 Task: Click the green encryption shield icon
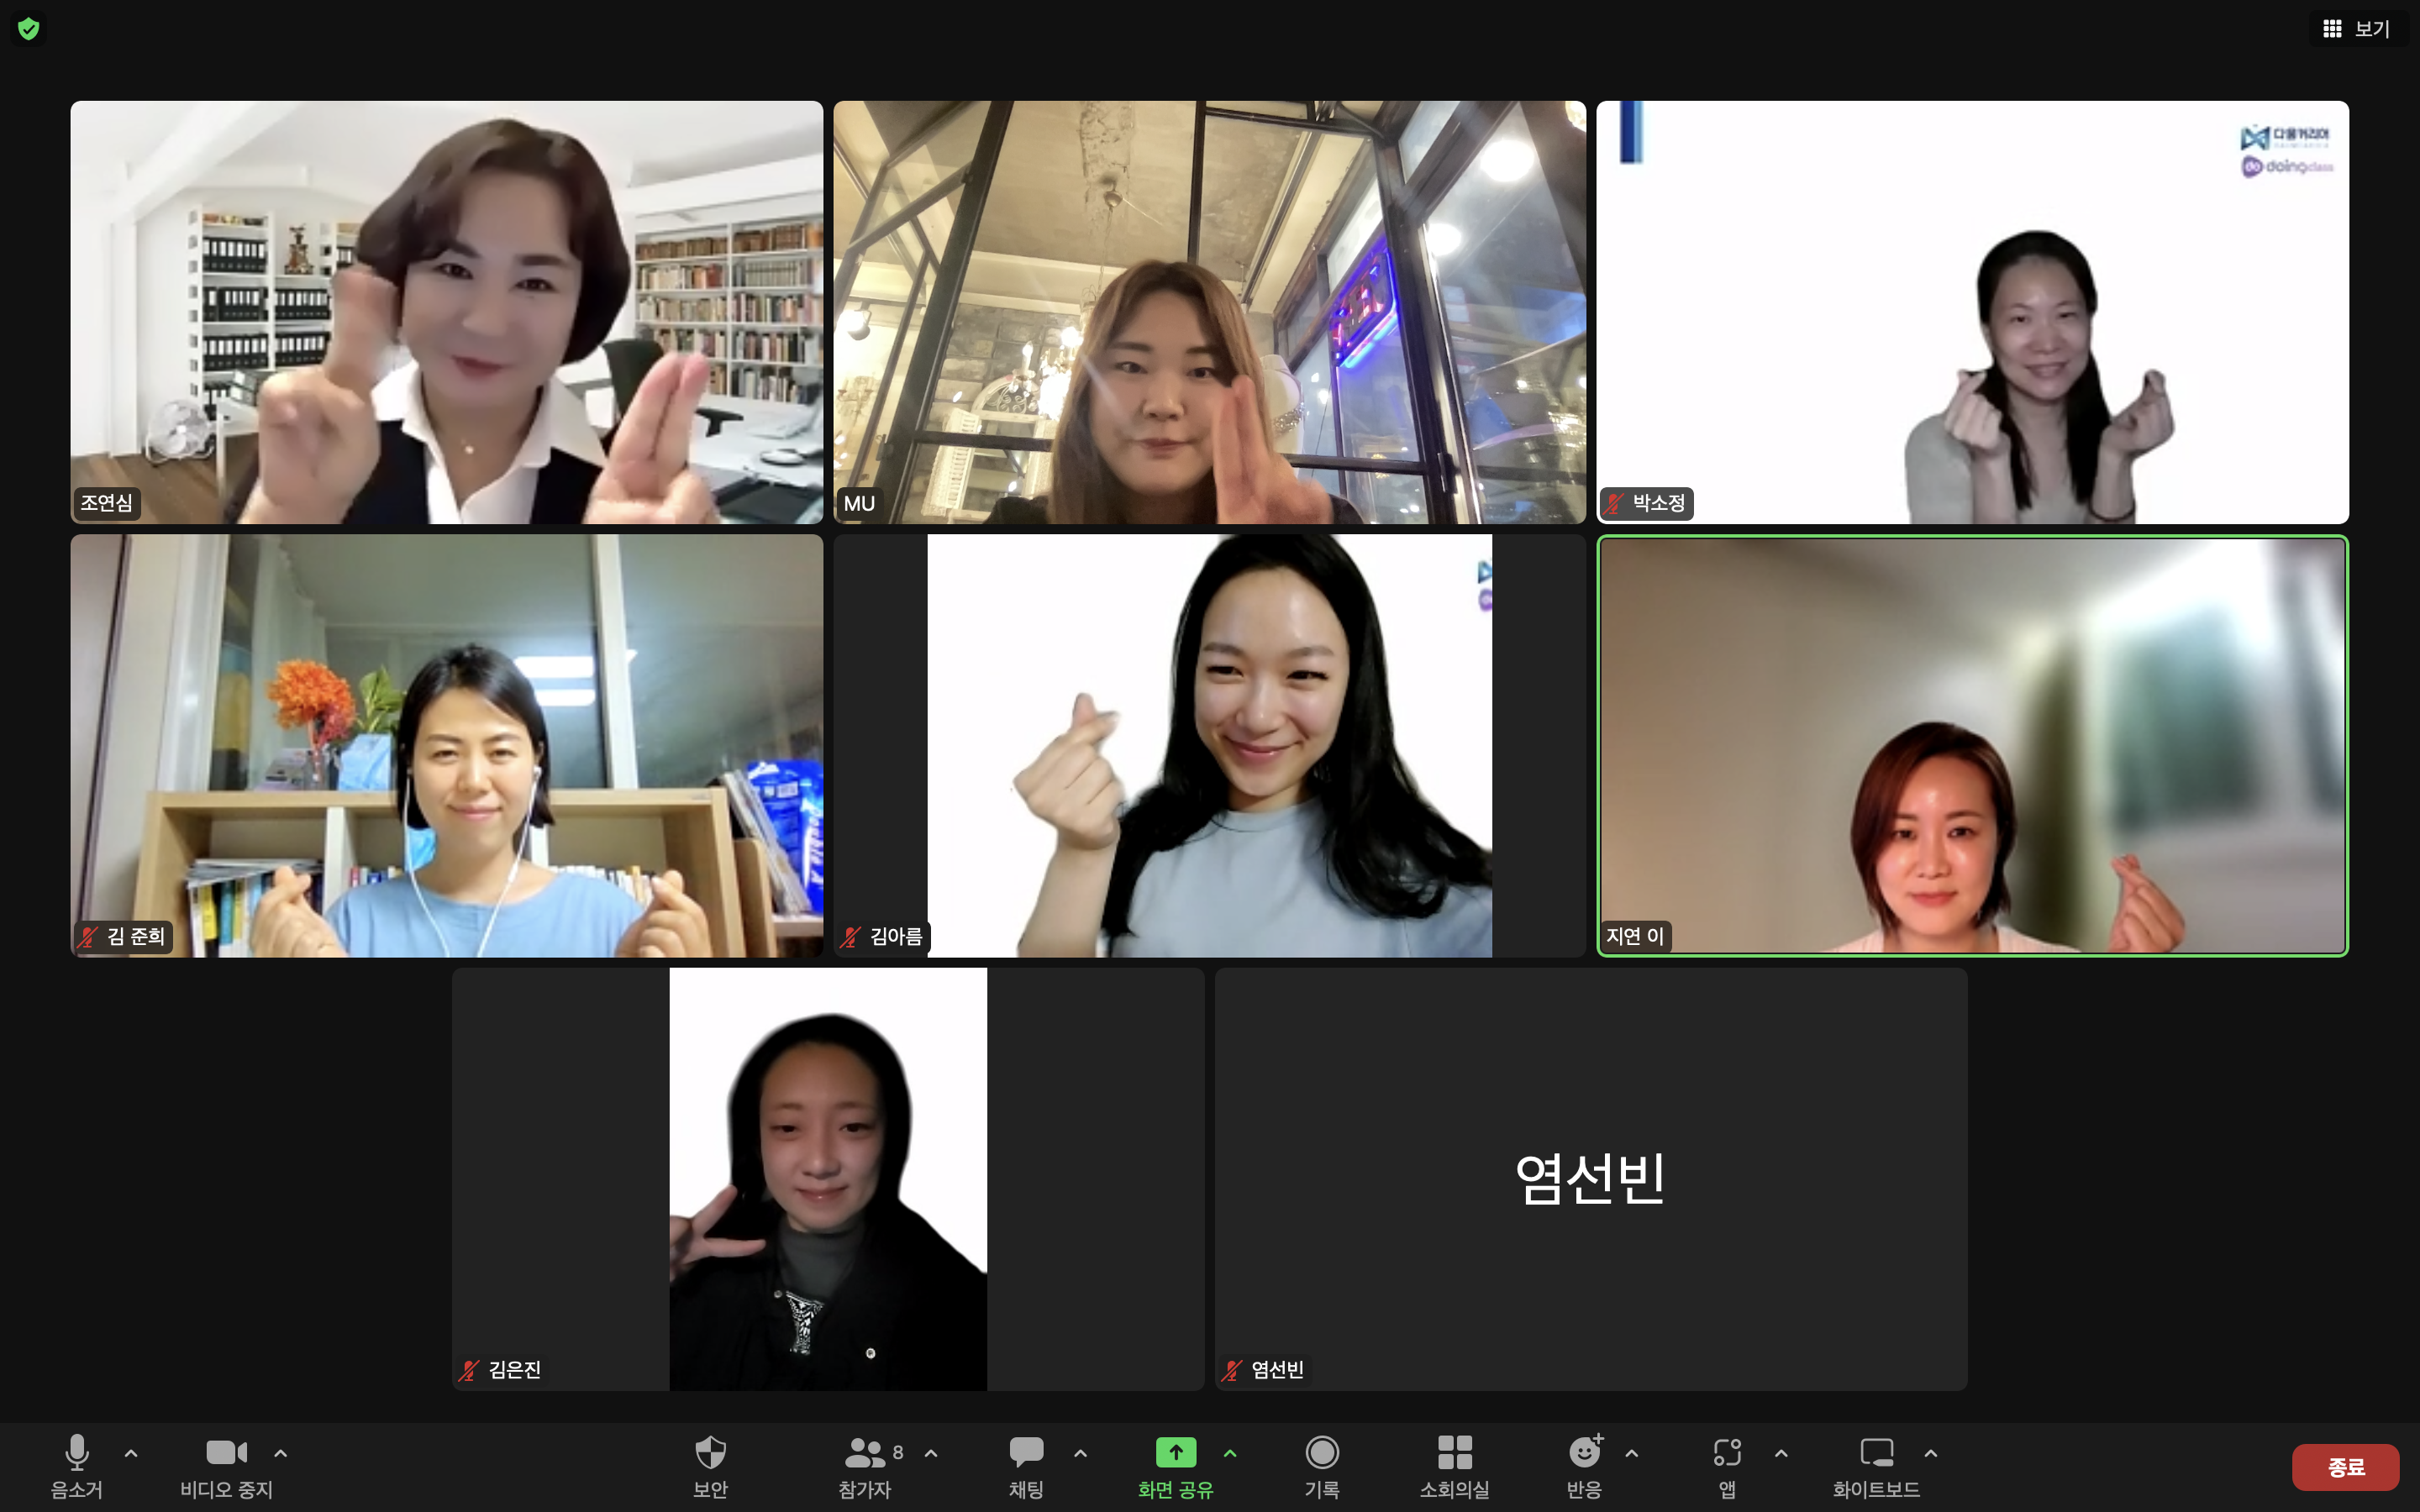pos(29,29)
